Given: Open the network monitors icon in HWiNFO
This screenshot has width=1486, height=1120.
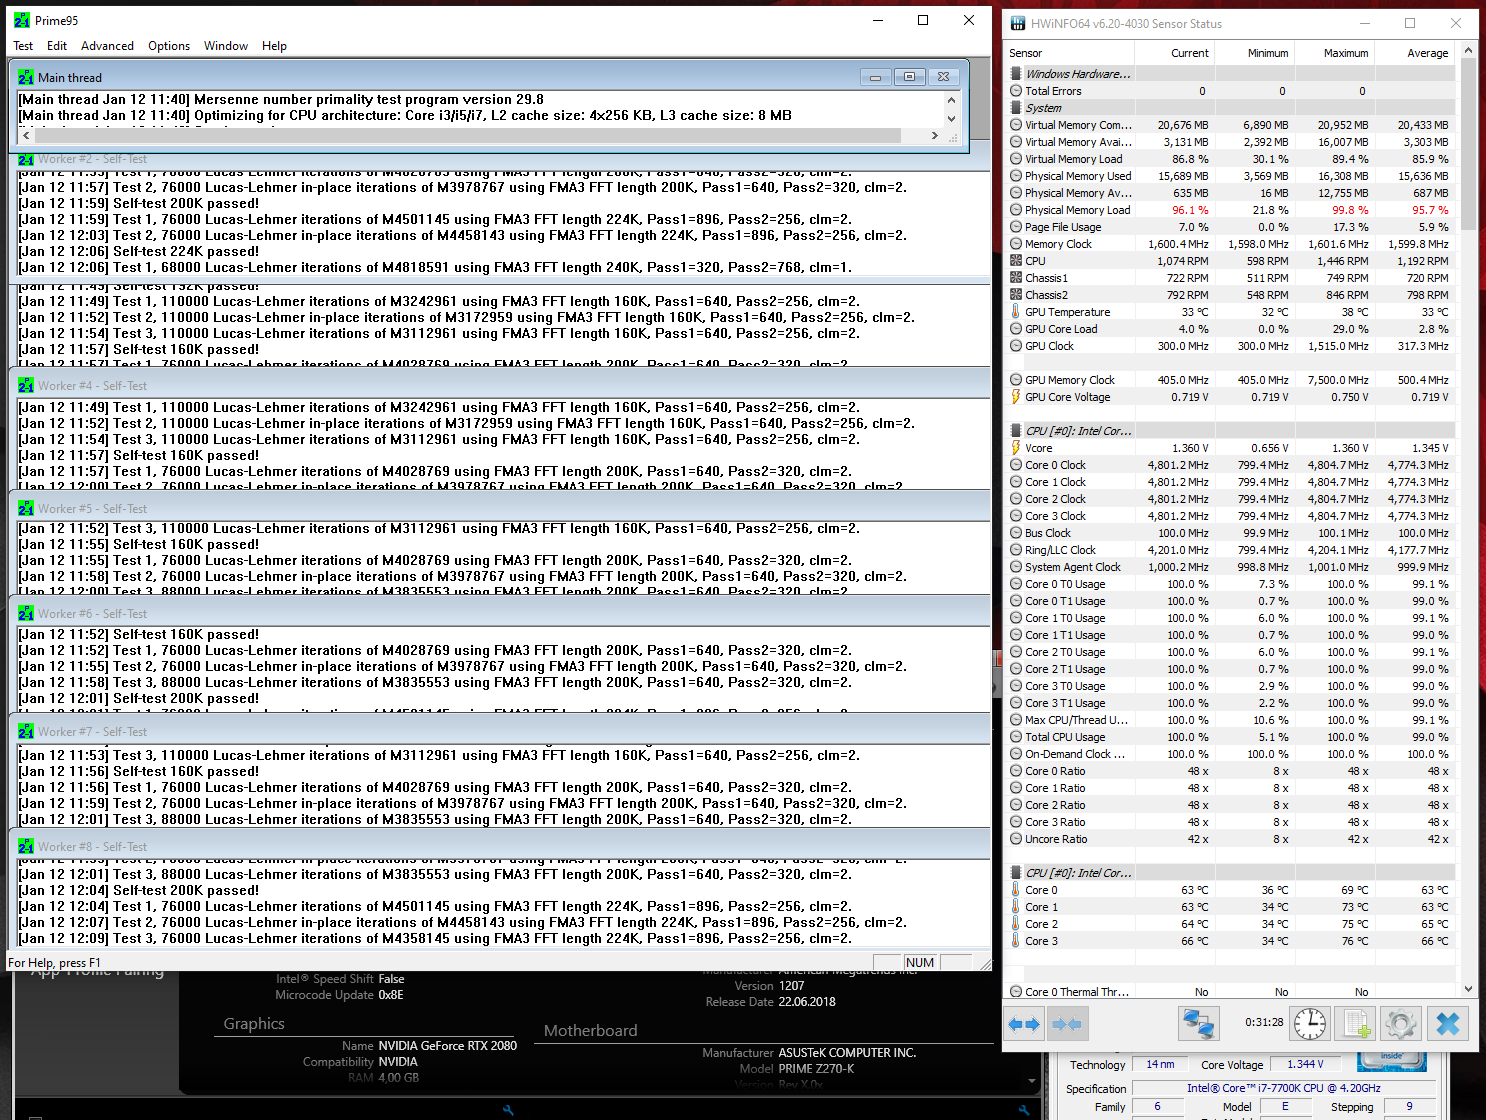Looking at the screenshot, I should [1198, 1024].
